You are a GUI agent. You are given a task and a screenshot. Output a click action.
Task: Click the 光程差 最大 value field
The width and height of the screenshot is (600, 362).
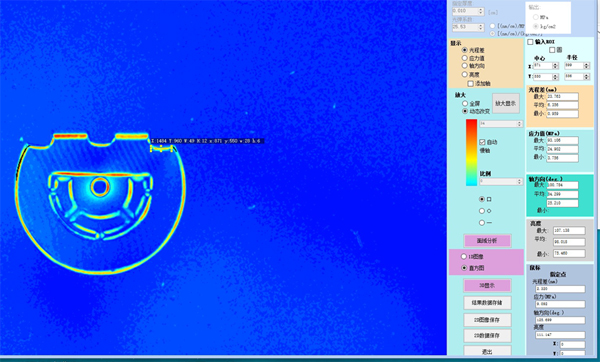(562, 96)
